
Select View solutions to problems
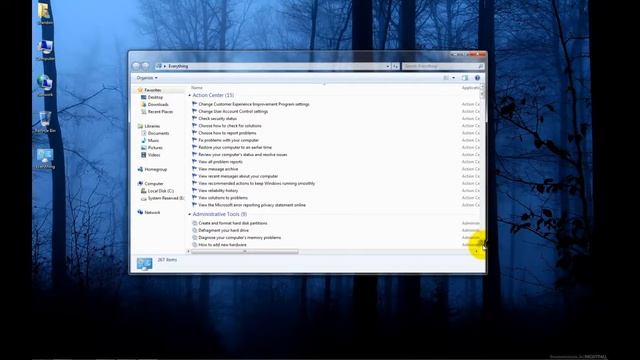(x=223, y=198)
